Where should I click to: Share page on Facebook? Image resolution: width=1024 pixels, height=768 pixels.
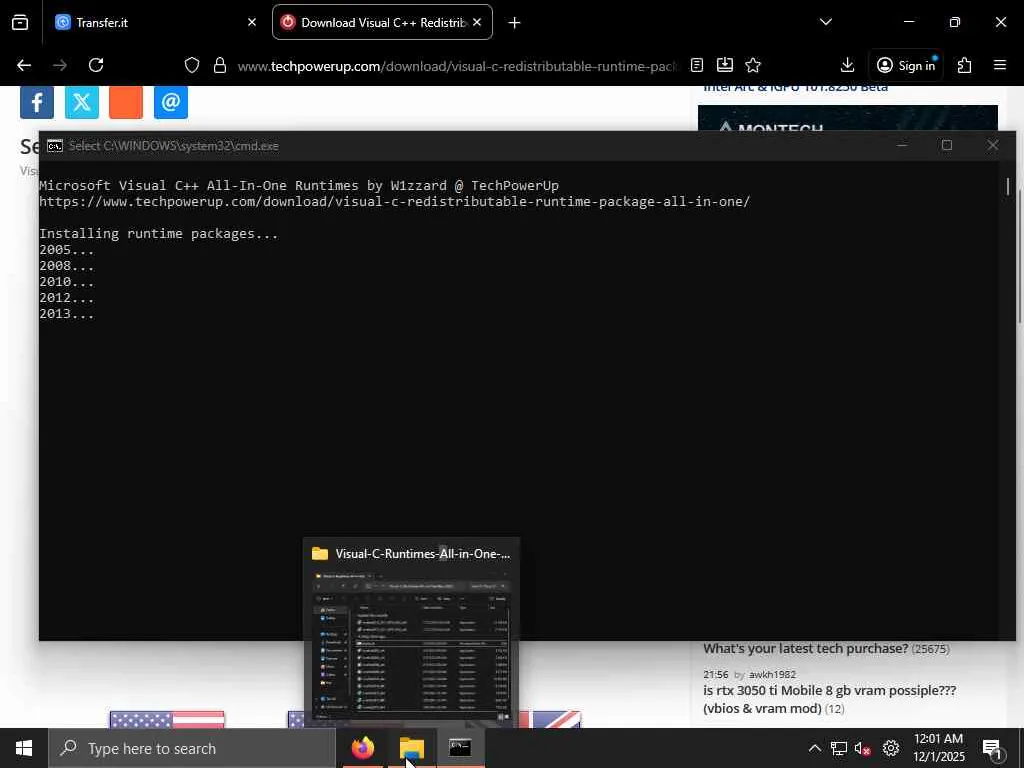[37, 103]
